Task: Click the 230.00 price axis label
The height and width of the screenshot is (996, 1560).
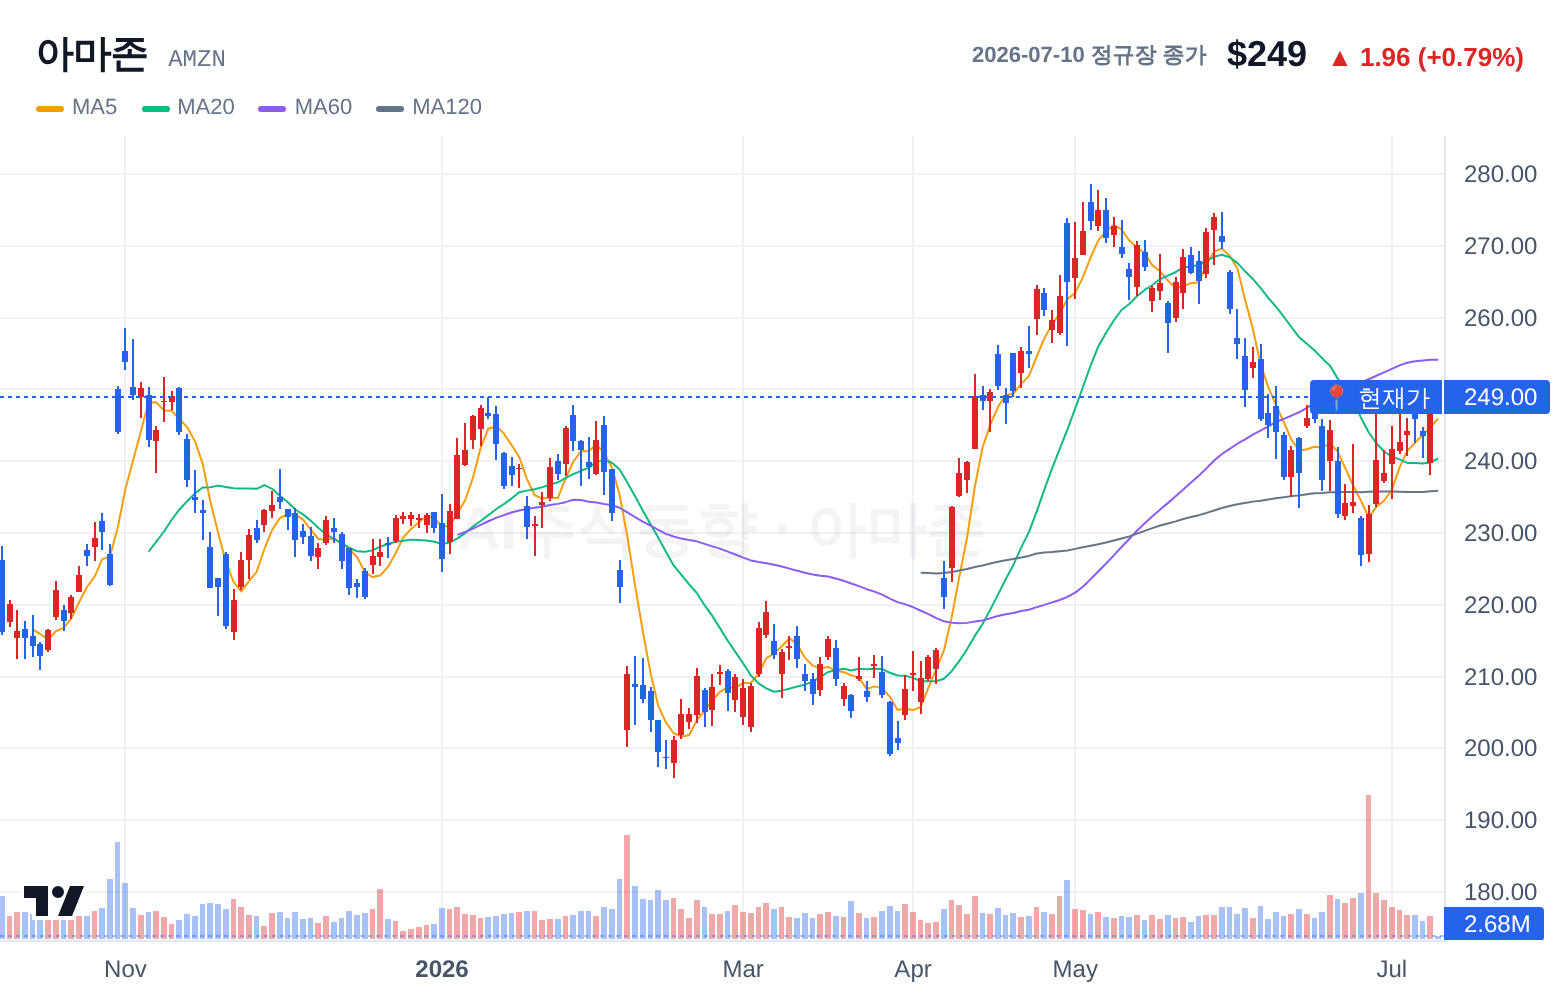Action: click(x=1500, y=533)
